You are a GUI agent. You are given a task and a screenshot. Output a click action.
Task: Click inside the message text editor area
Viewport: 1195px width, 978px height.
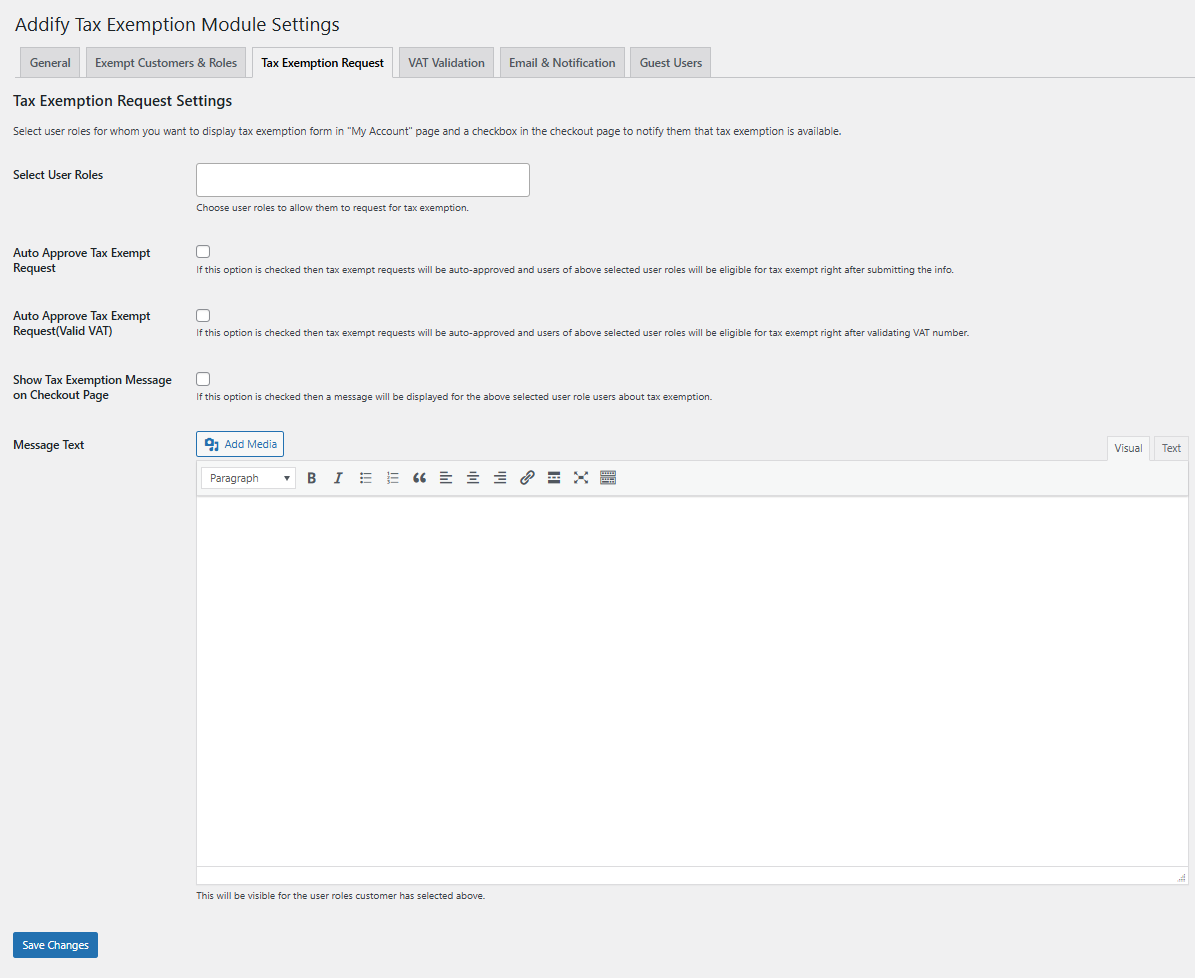click(692, 681)
